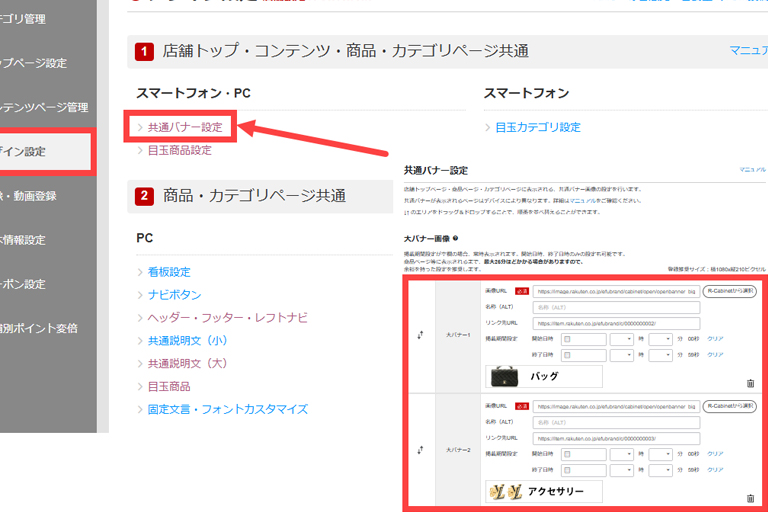This screenshot has width=768, height=512.
Task: Open the minute dropdown for 大バナー1 終了日時
Action: [660, 355]
